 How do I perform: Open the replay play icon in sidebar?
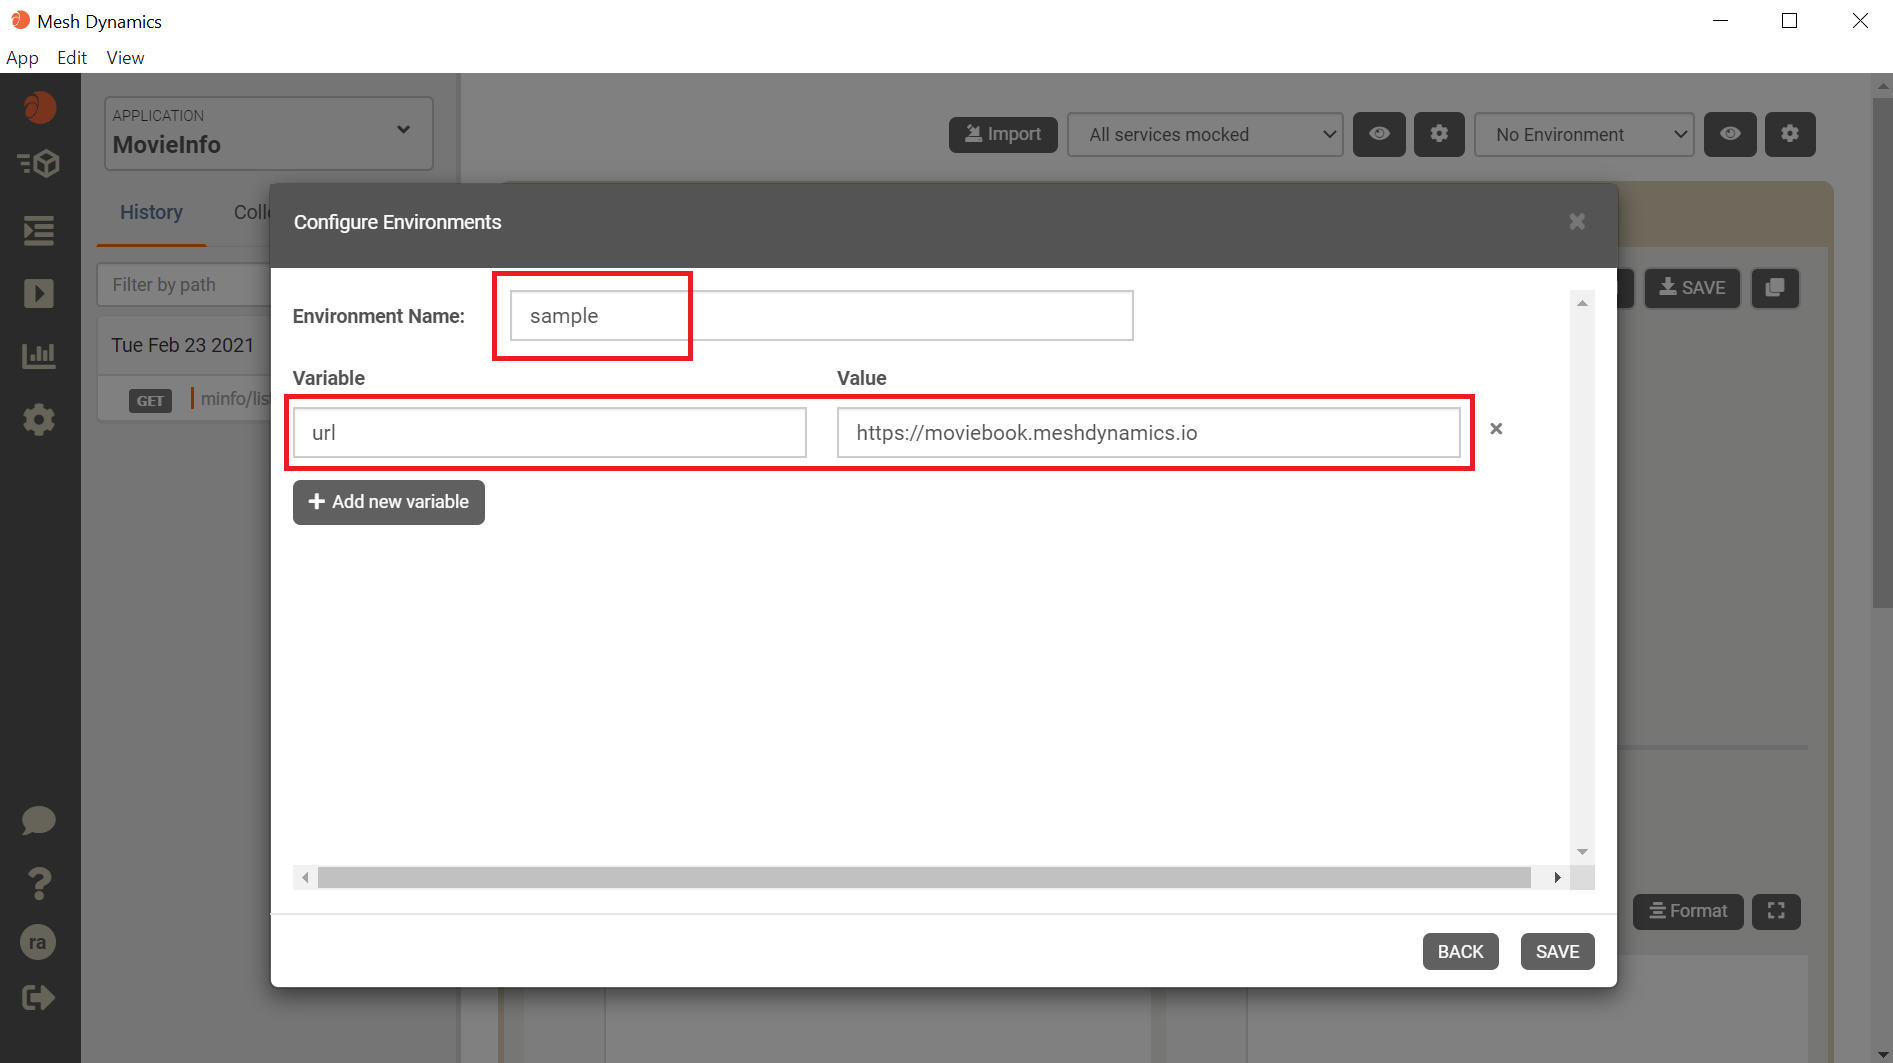click(39, 293)
